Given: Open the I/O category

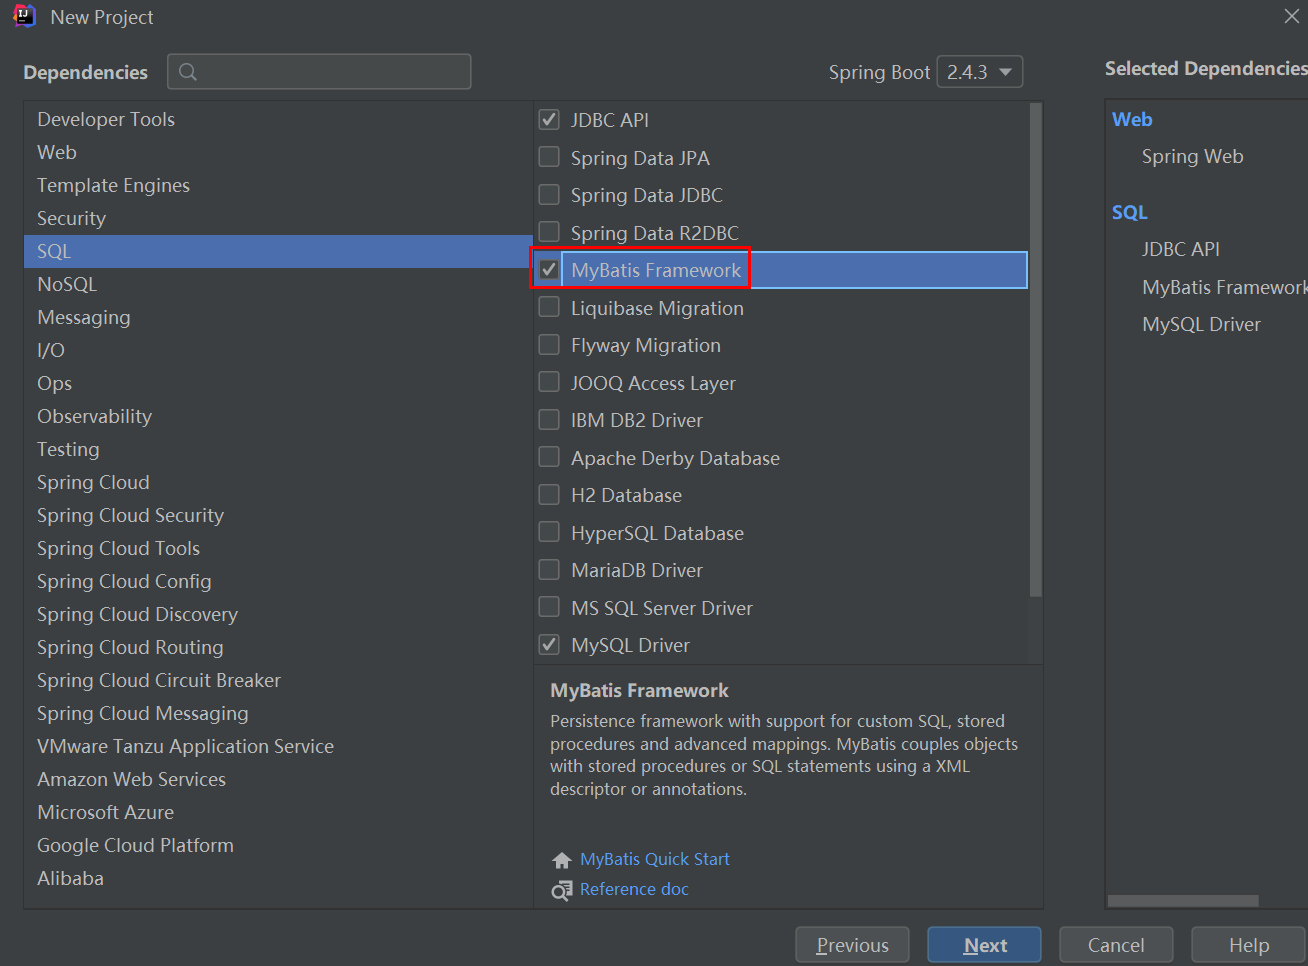Looking at the screenshot, I should pos(278,350).
